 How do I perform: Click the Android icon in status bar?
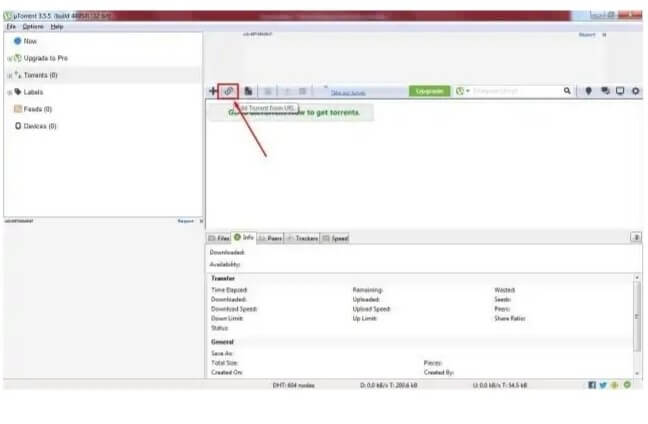pos(615,385)
